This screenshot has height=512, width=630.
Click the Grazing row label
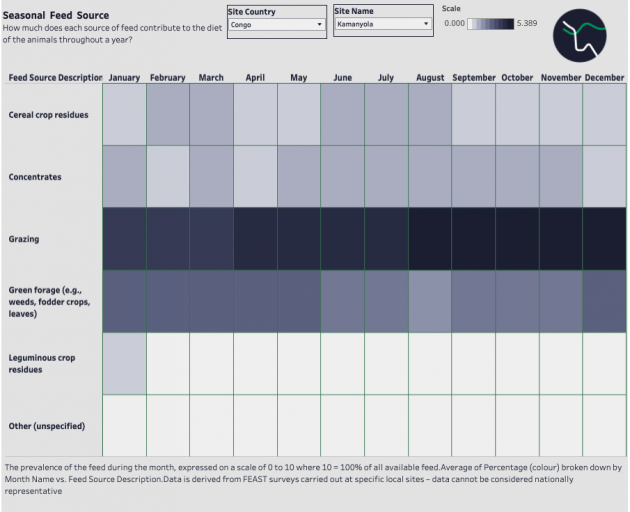[x=24, y=240]
